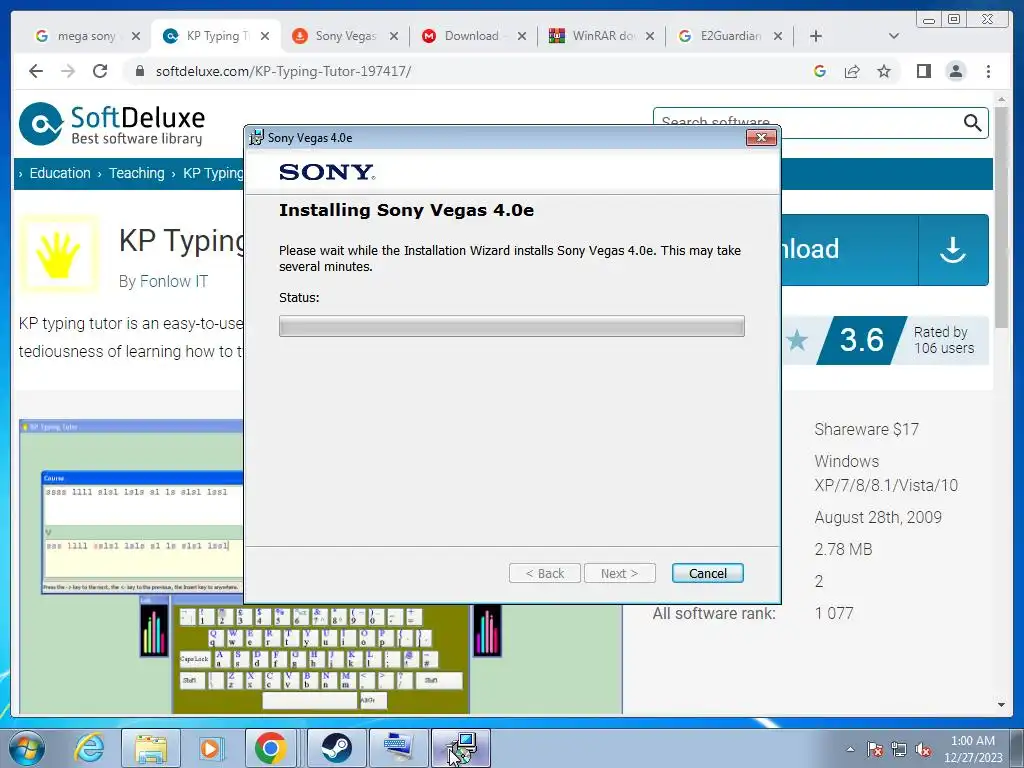
Task: Close the E2Guardian tab
Action: 778,36
